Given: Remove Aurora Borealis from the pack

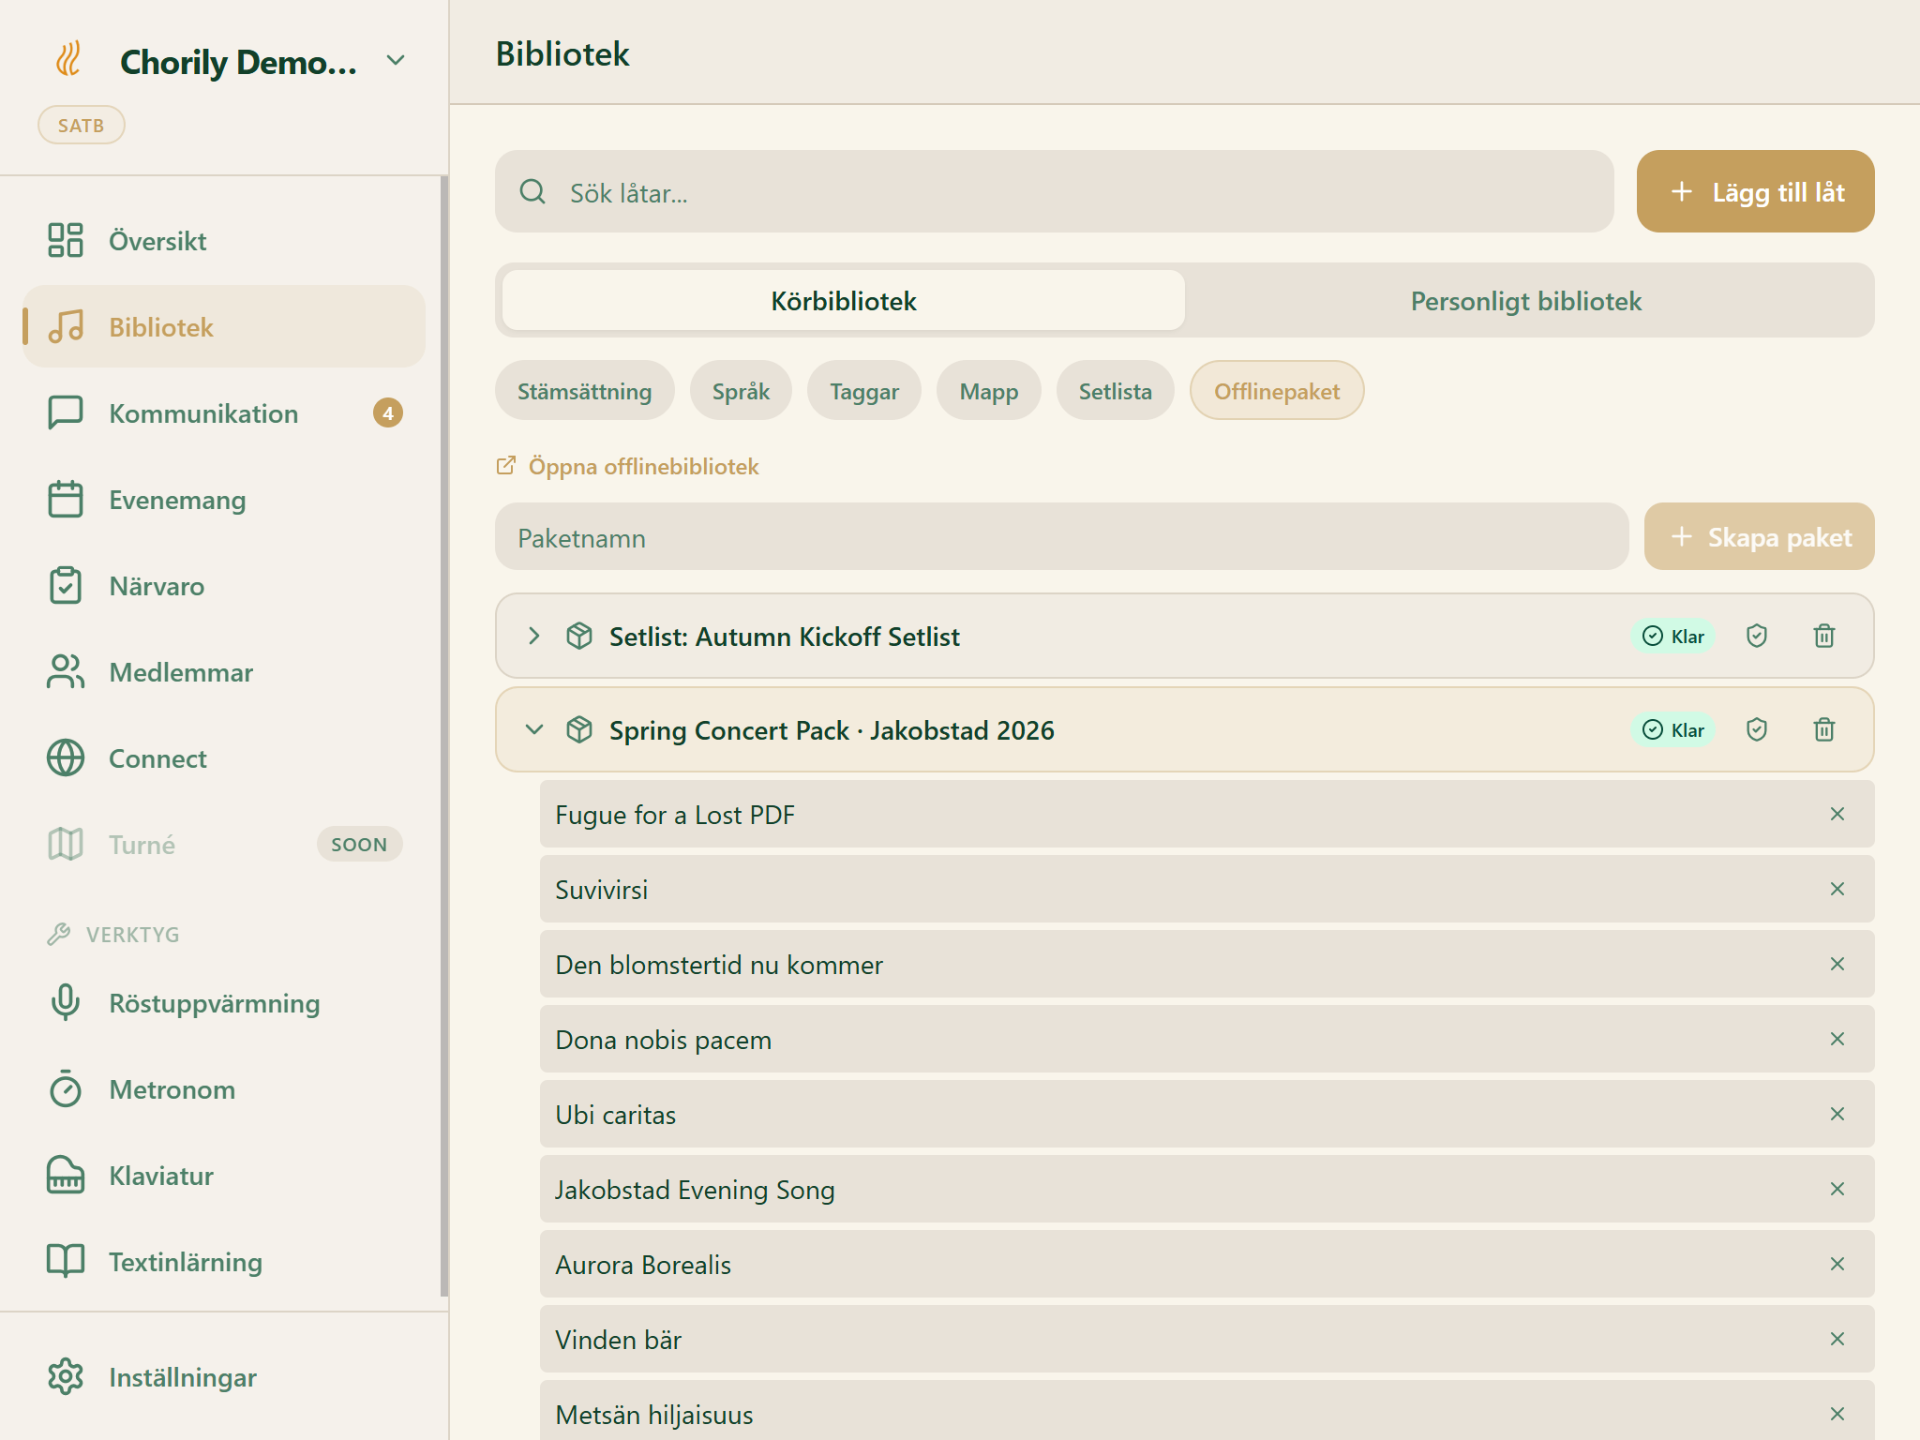Looking at the screenshot, I should coord(1837,1264).
